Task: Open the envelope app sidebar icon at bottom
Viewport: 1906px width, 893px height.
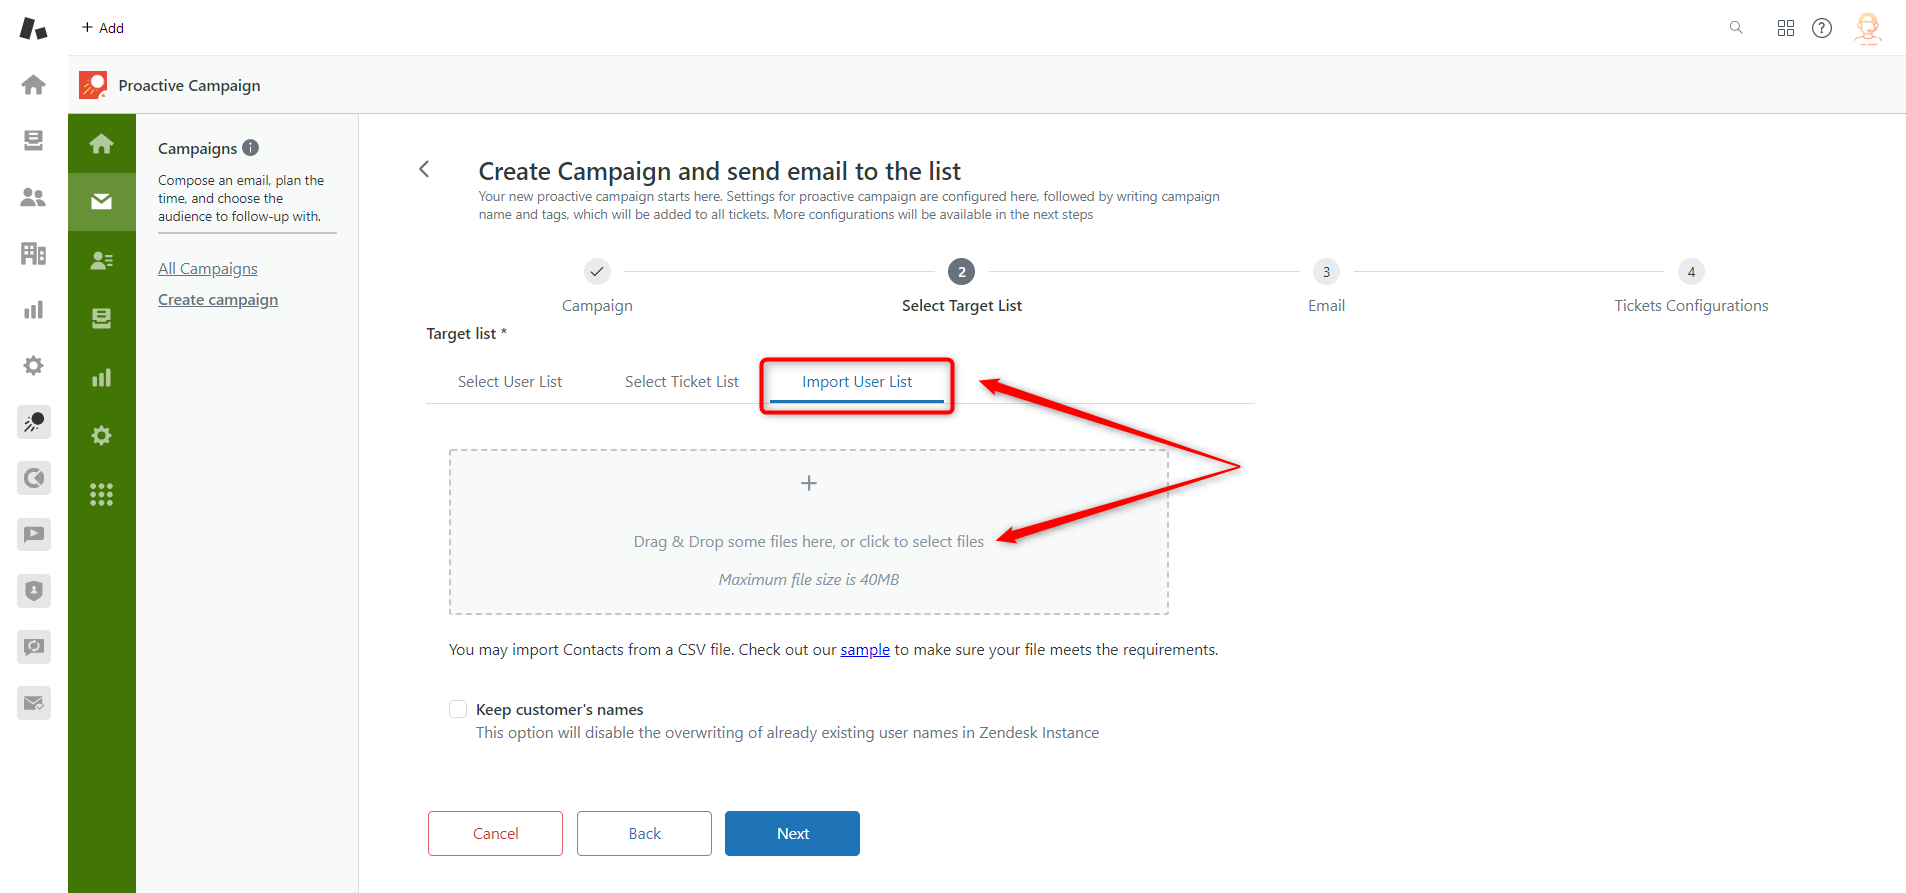Action: (x=34, y=703)
